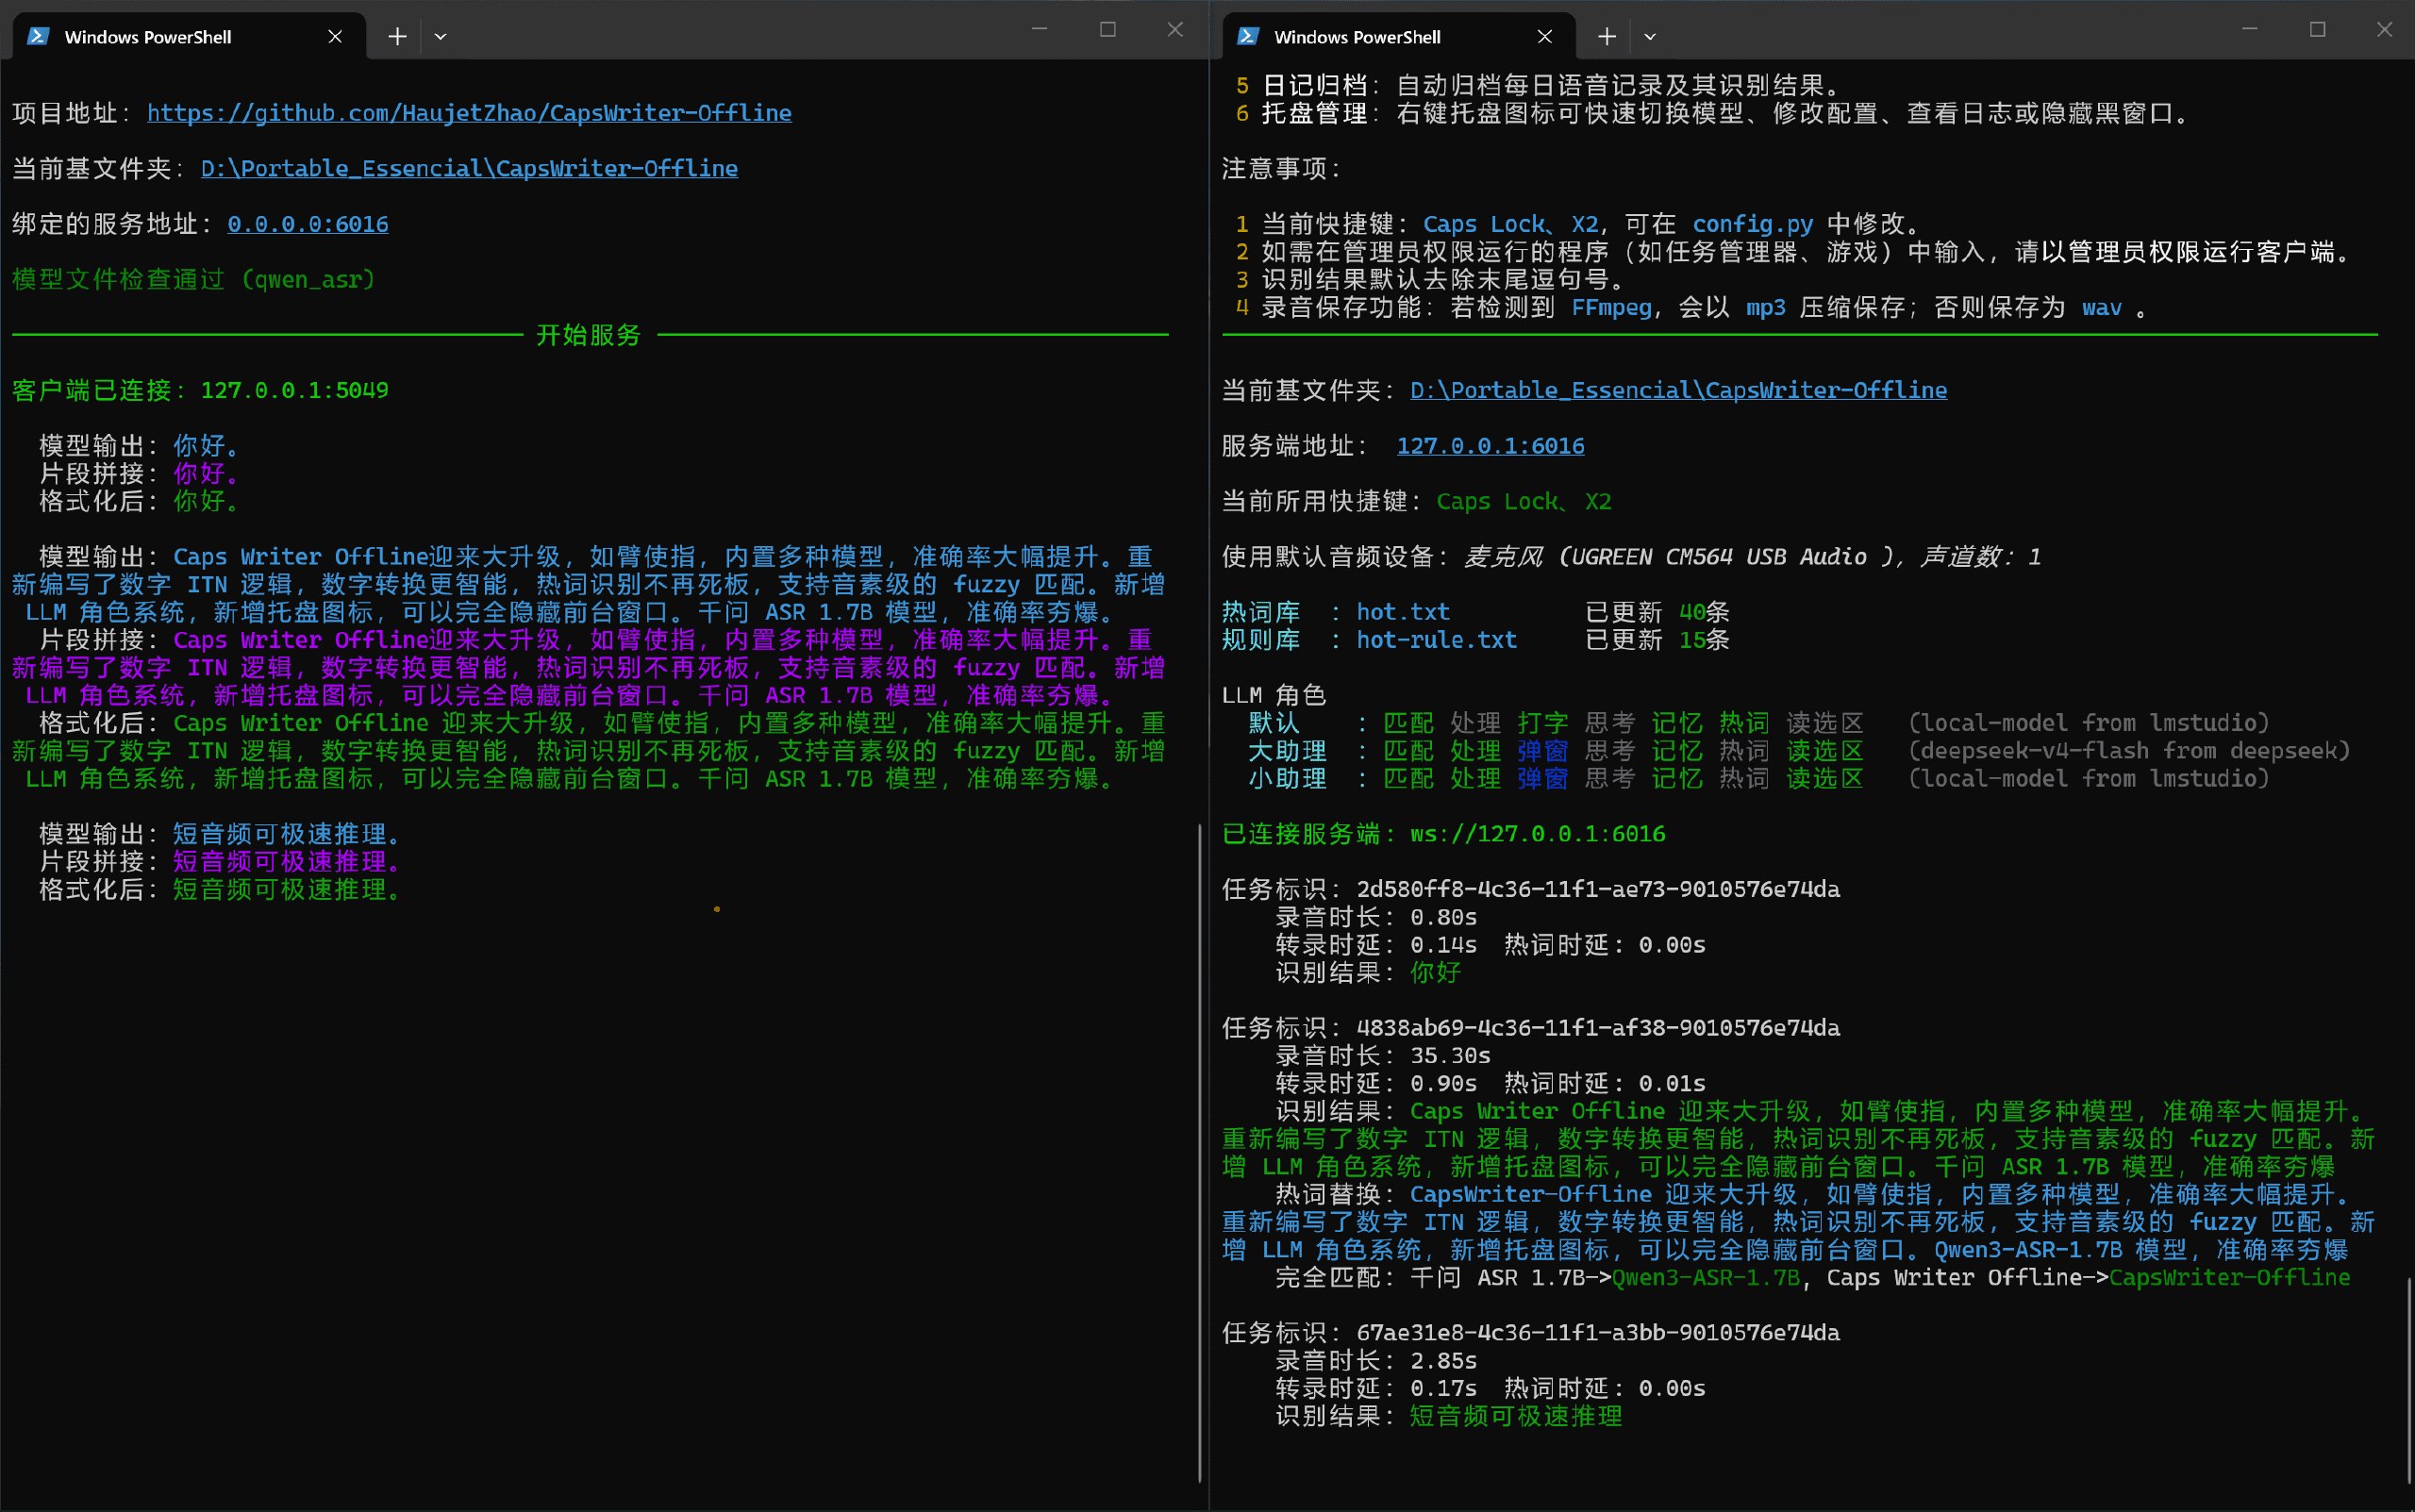
Task: Maximize the right terminal window
Action: (2317, 30)
